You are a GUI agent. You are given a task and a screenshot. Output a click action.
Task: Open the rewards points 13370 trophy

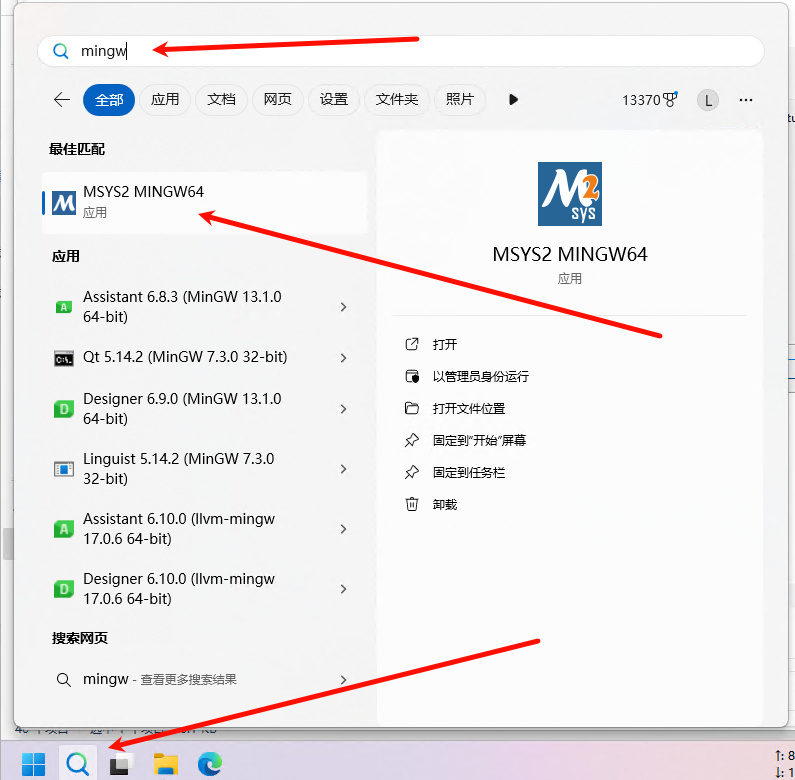pos(649,100)
